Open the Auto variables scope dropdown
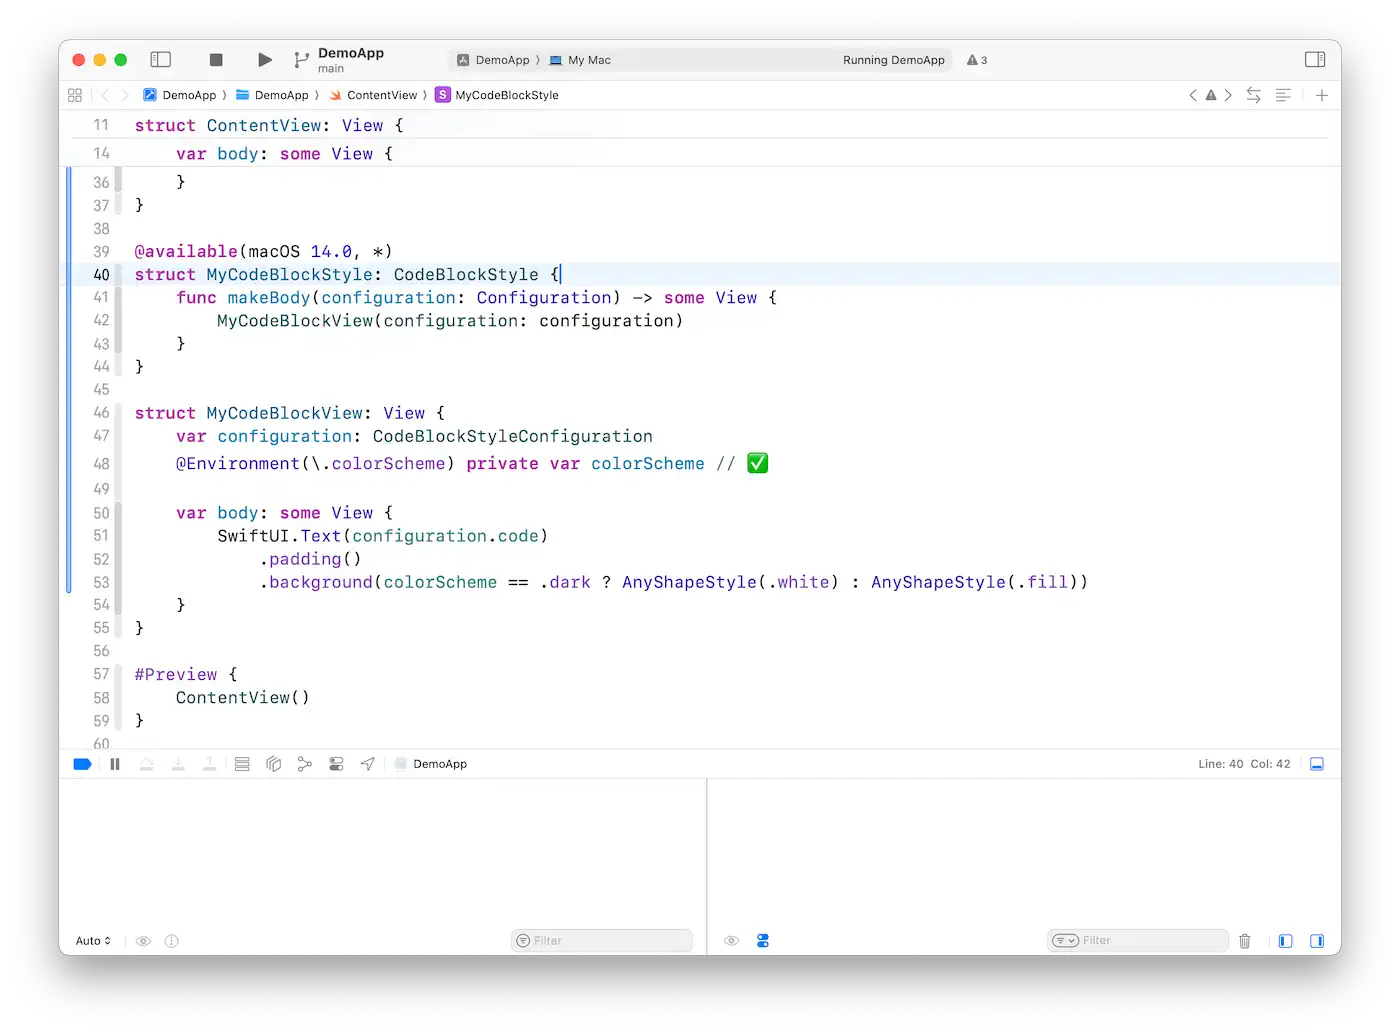 pyautogui.click(x=91, y=940)
